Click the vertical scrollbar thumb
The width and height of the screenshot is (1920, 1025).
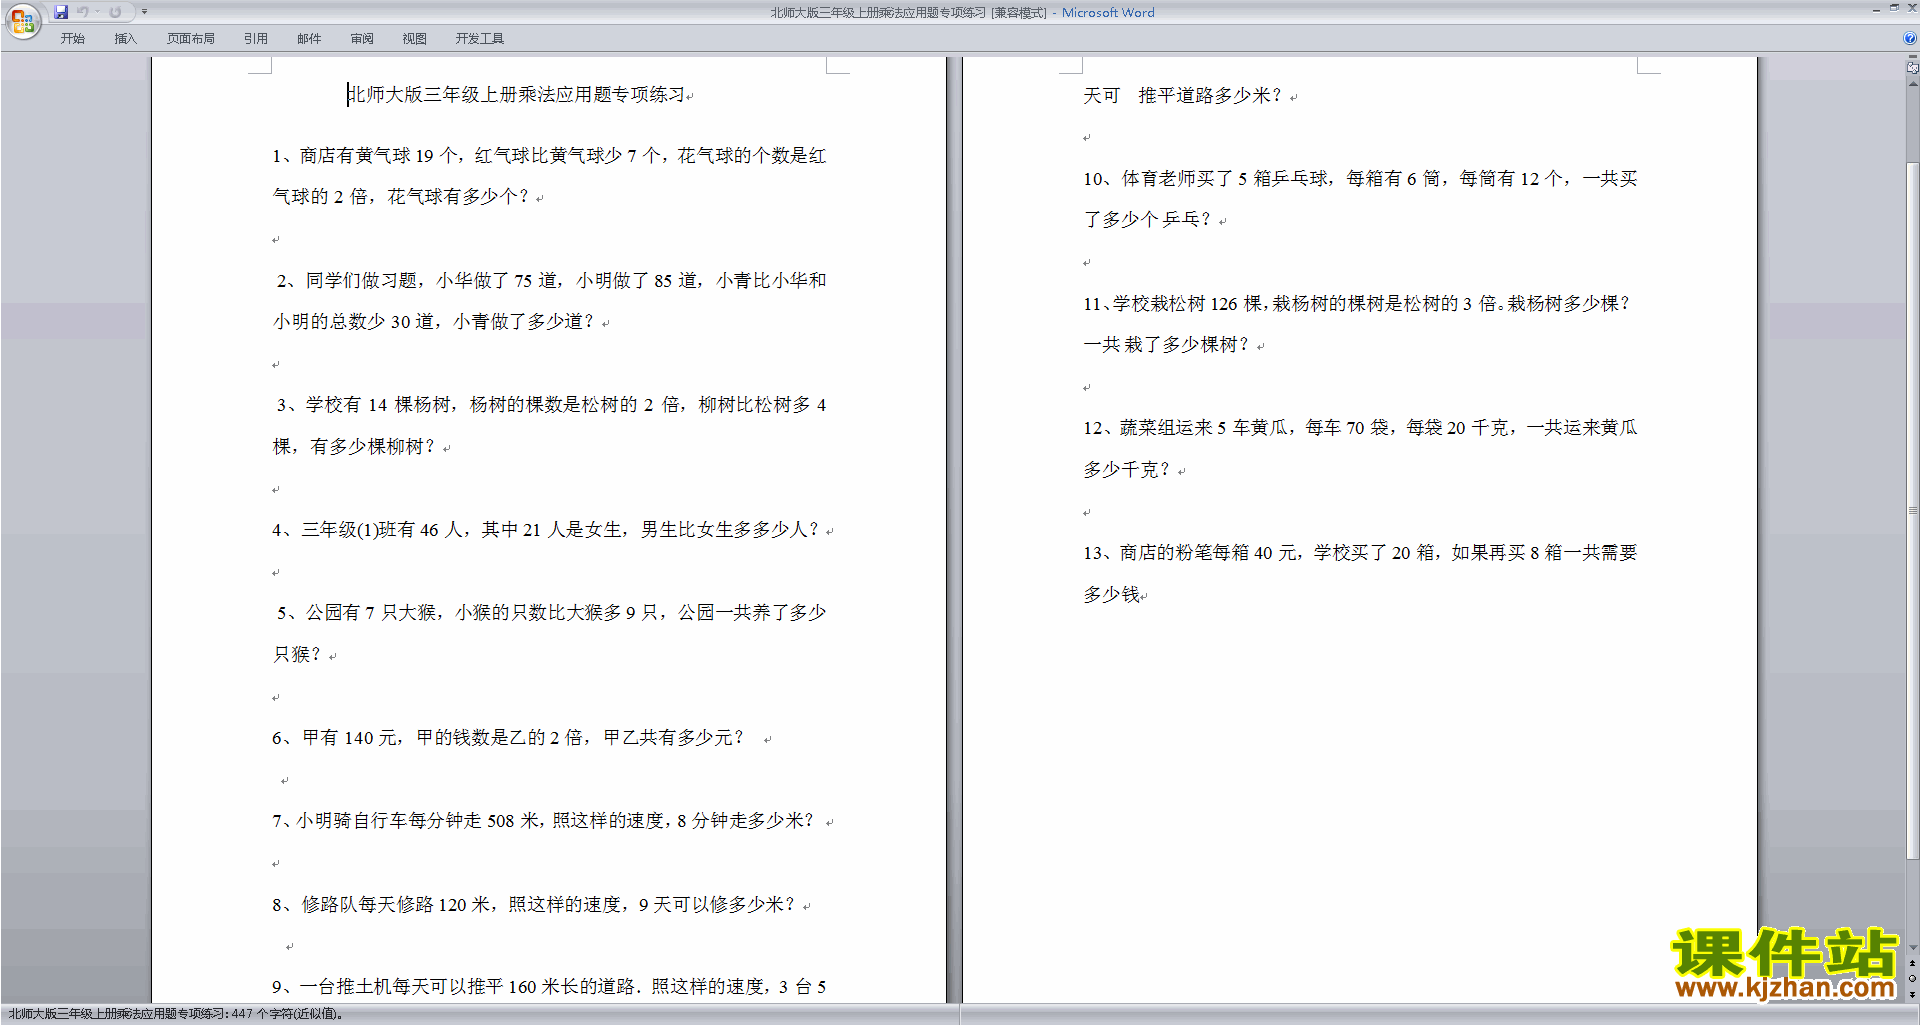[x=1912, y=510]
